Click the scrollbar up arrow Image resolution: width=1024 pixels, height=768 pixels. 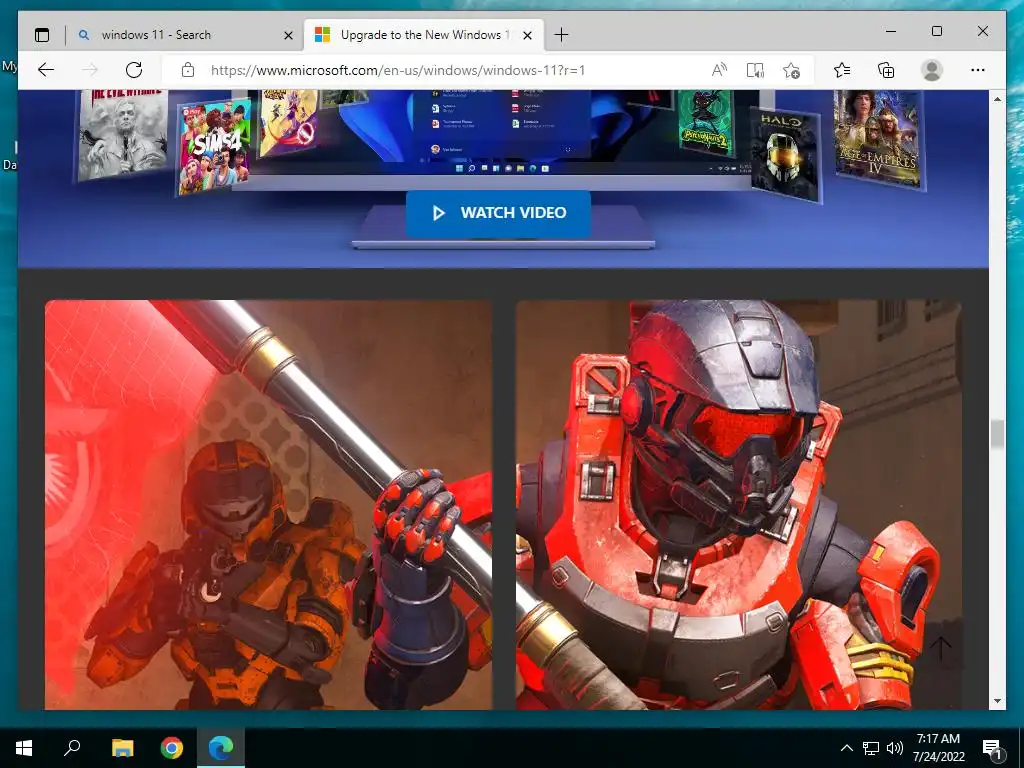997,99
